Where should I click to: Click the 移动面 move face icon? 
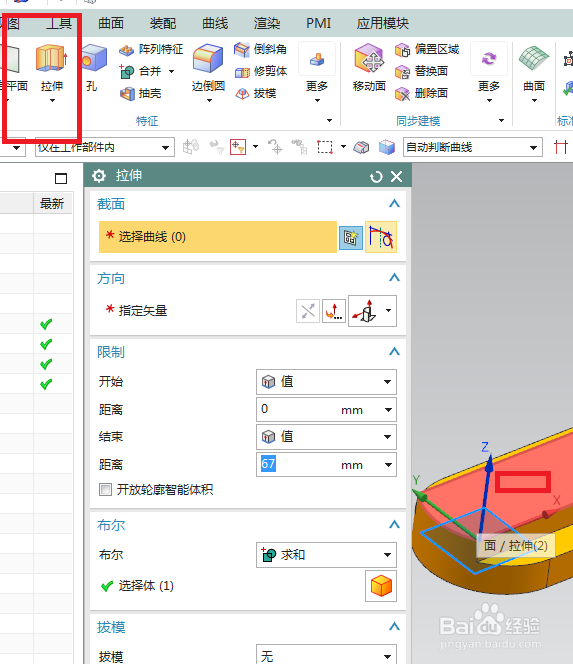[369, 58]
